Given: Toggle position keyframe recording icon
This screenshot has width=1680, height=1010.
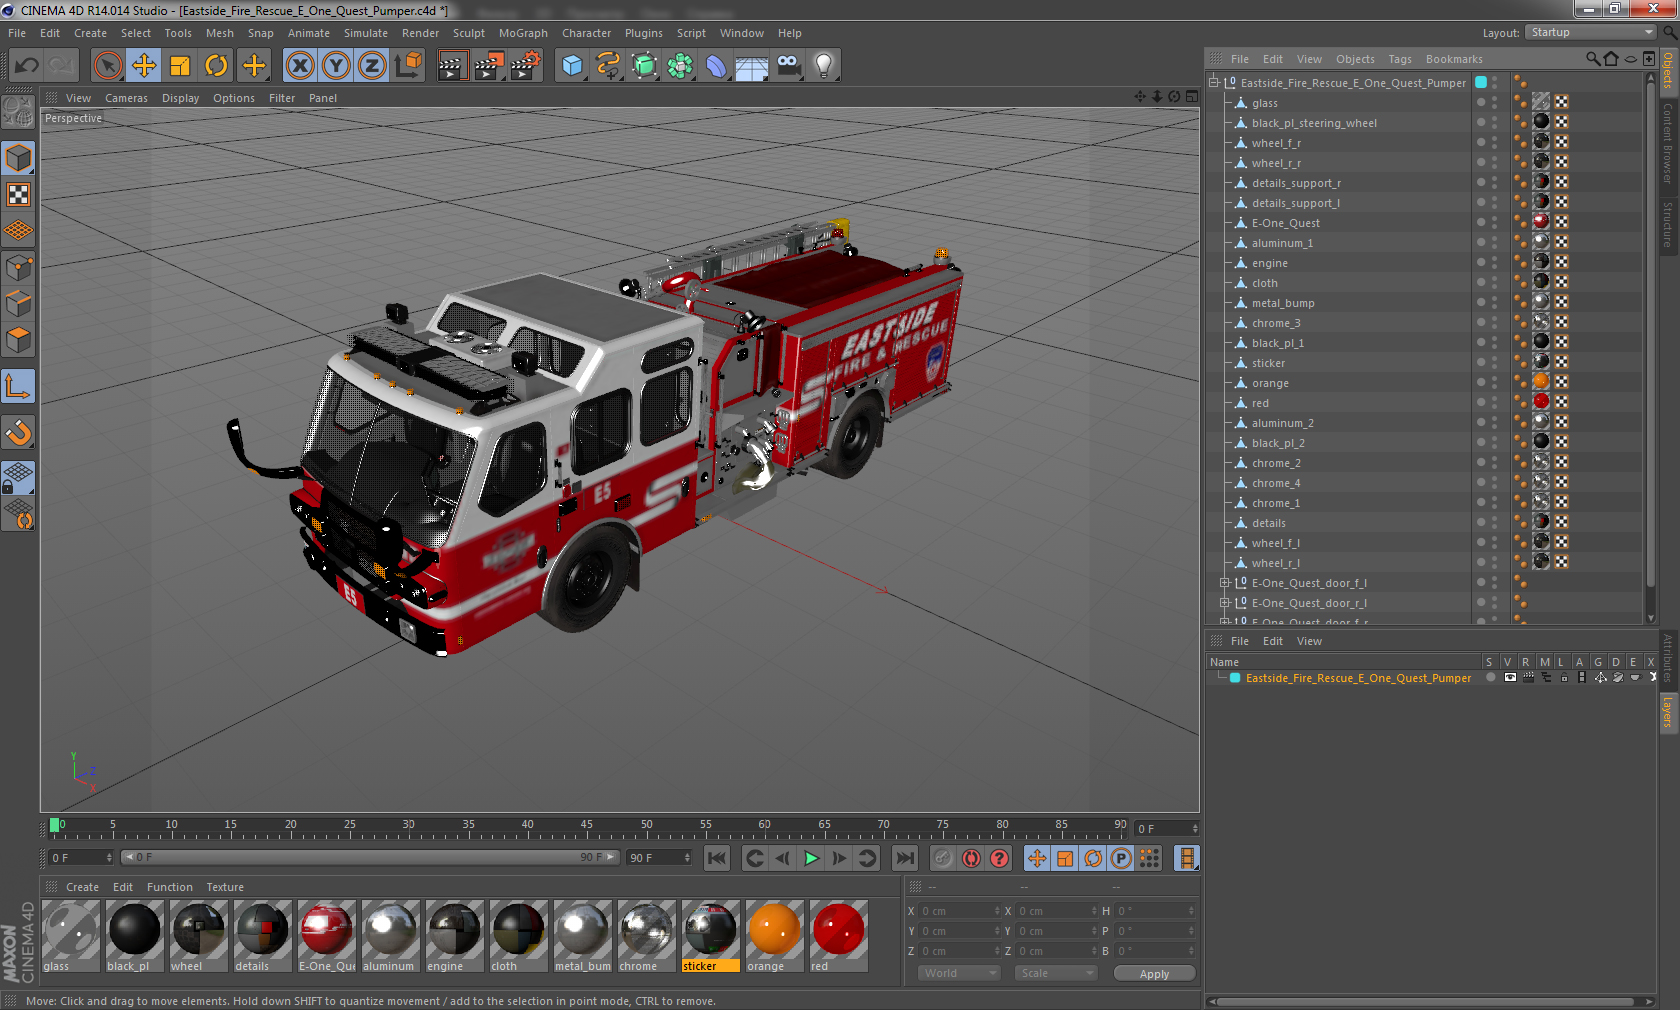Looking at the screenshot, I should (1037, 858).
